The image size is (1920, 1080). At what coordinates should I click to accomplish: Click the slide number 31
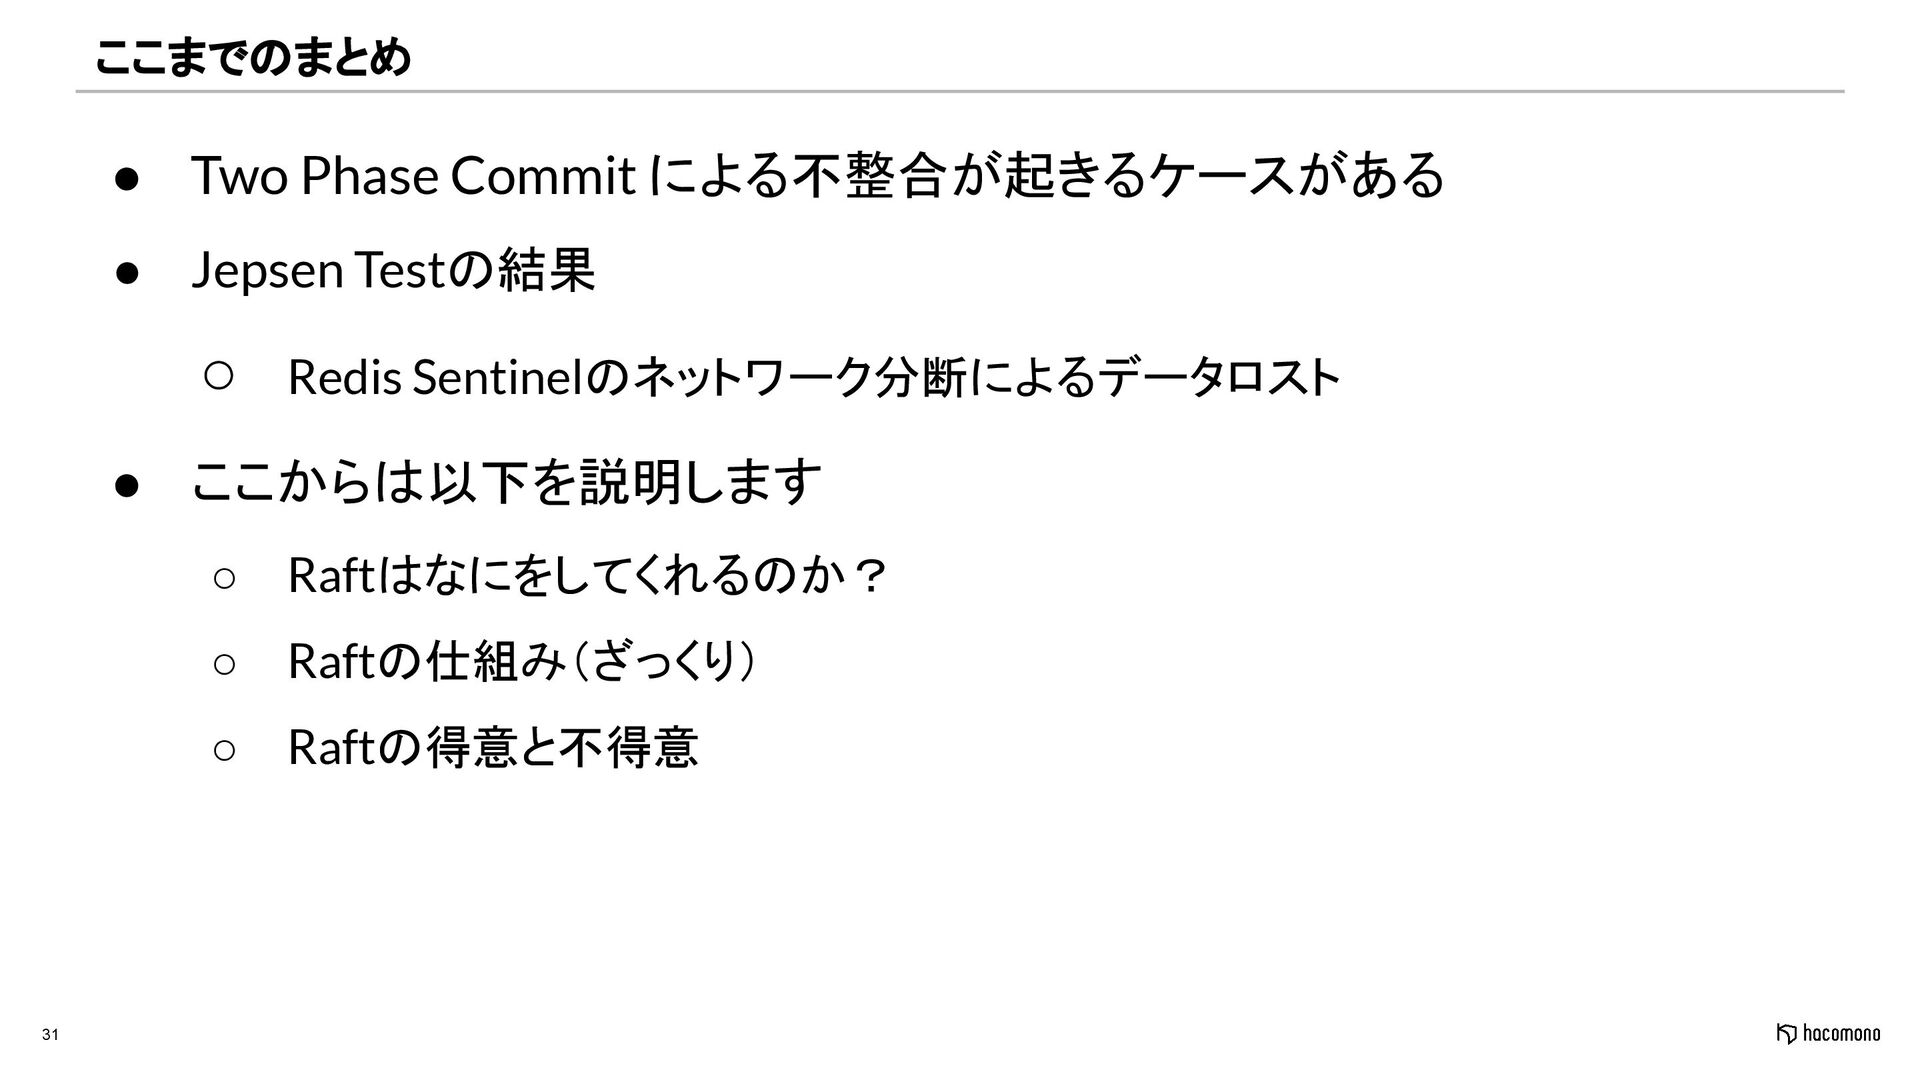pyautogui.click(x=48, y=1037)
